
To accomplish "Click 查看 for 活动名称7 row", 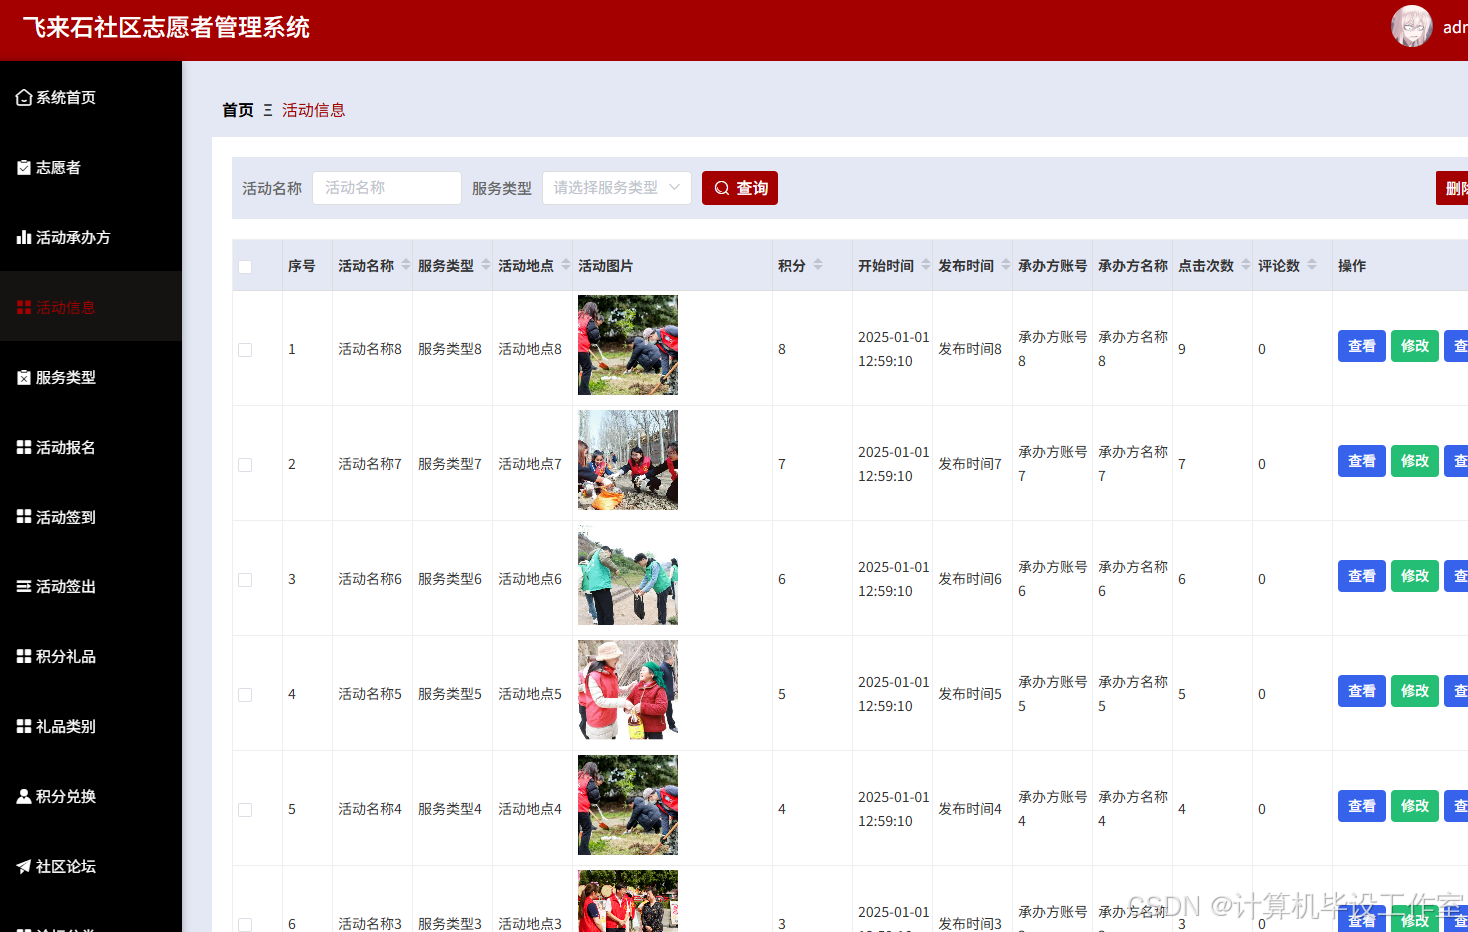I will [x=1362, y=461].
